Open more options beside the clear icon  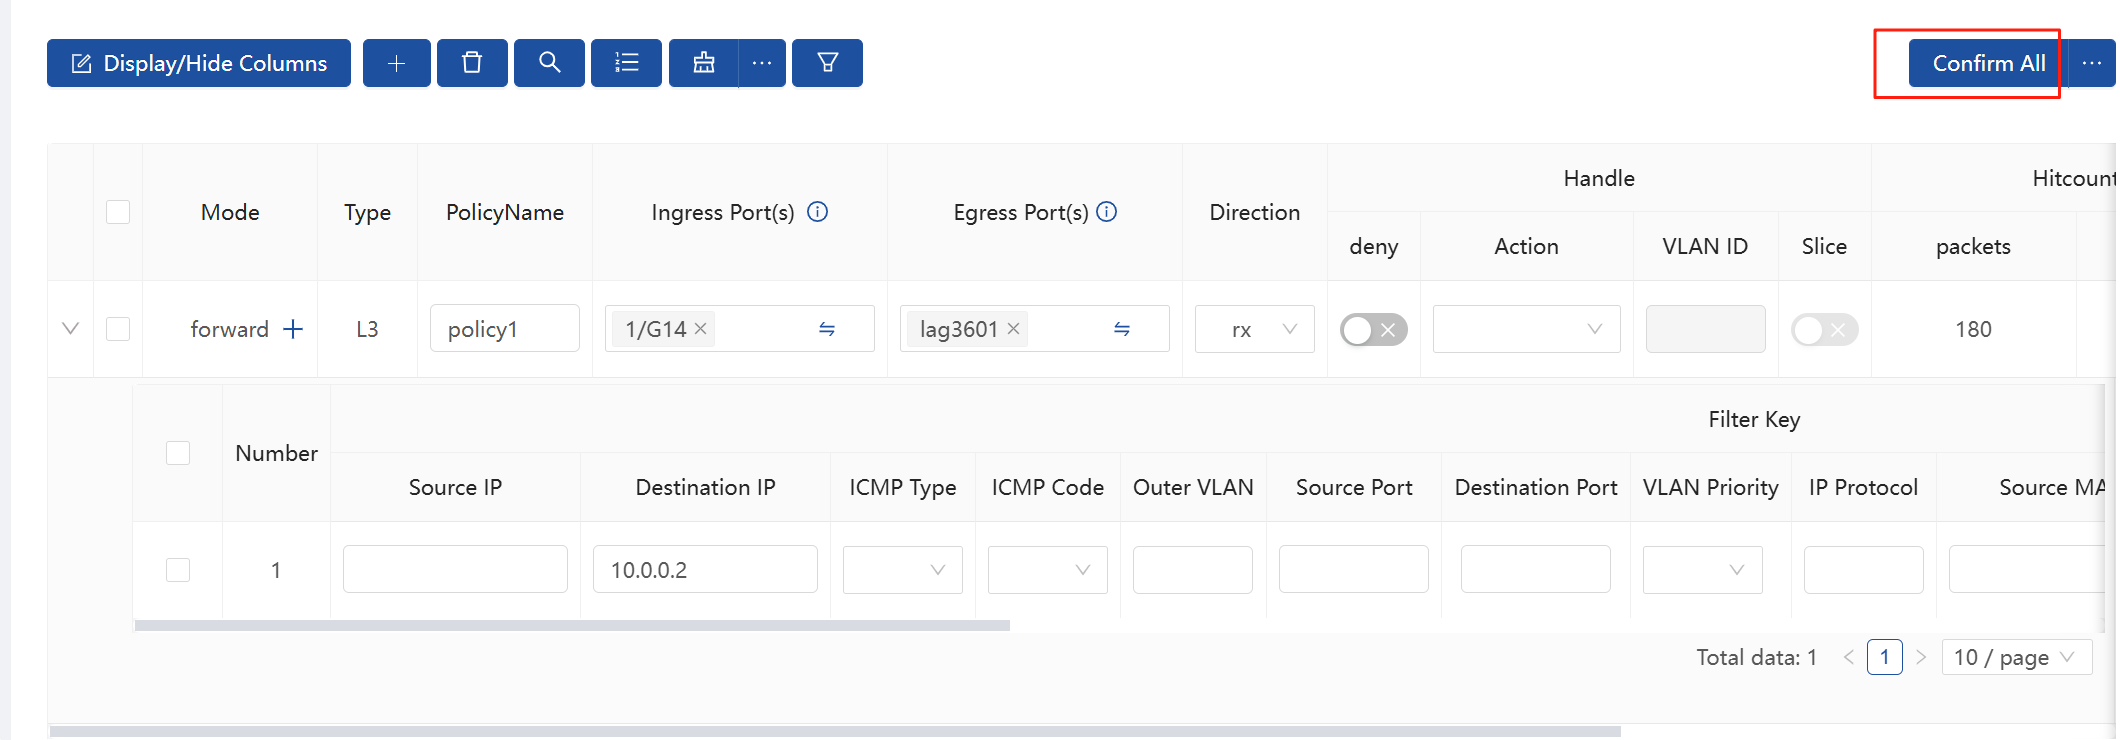[762, 63]
